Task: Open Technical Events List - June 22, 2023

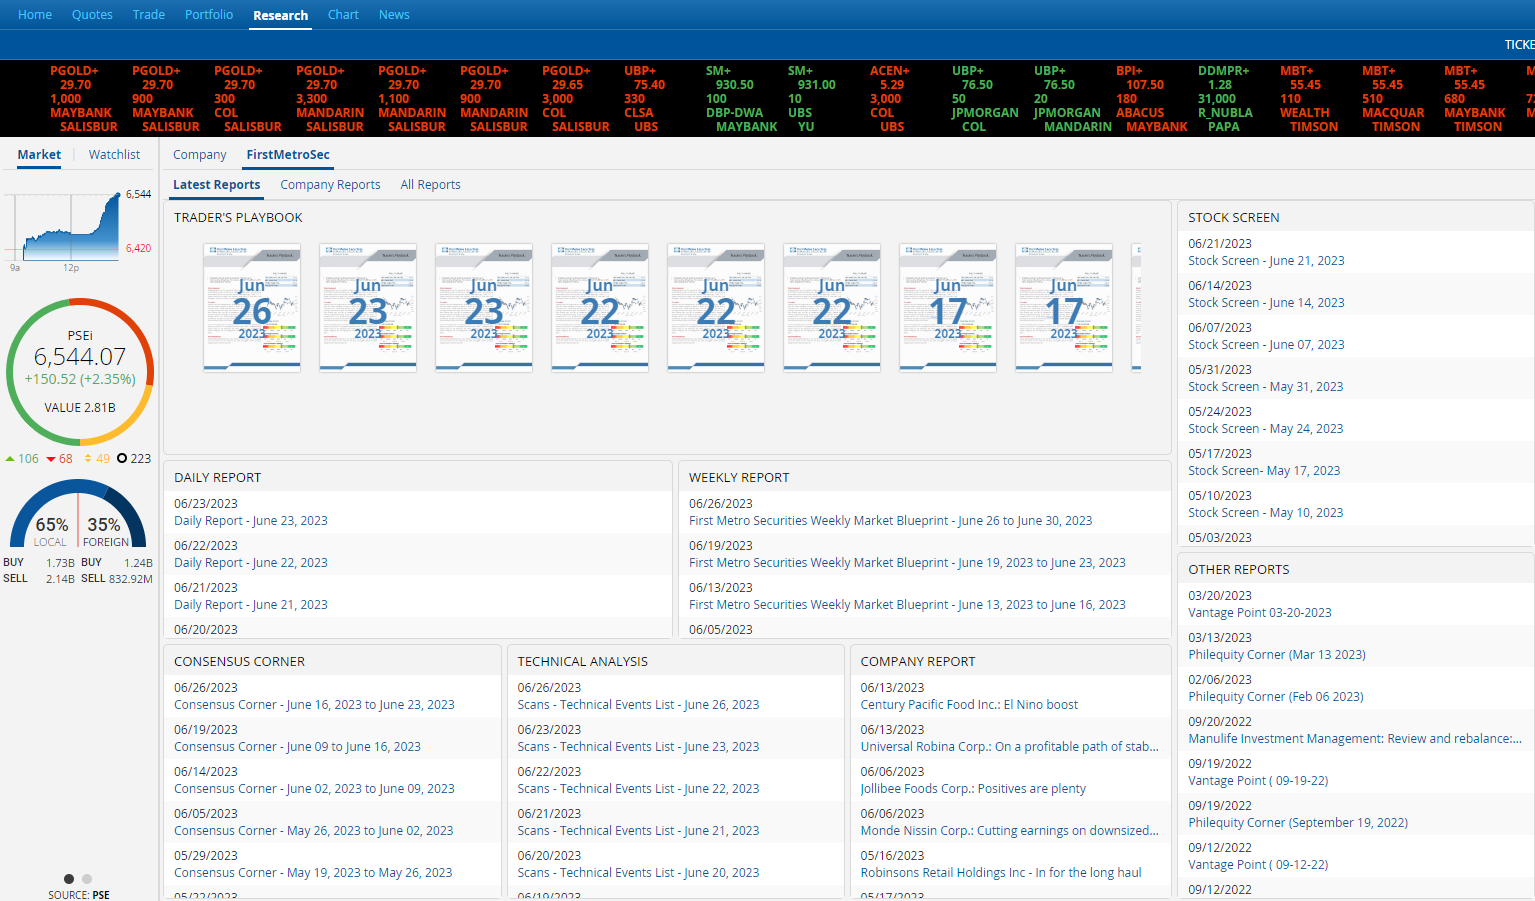Action: (638, 789)
